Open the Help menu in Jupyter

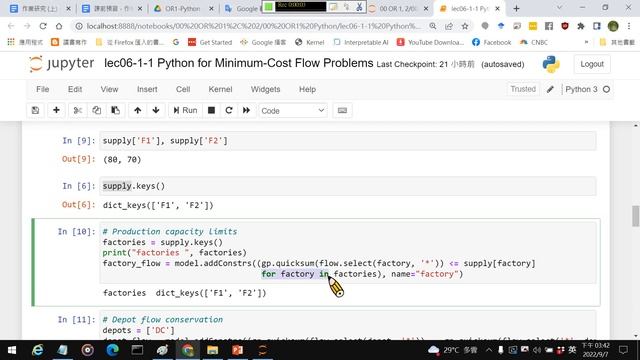coord(307,89)
